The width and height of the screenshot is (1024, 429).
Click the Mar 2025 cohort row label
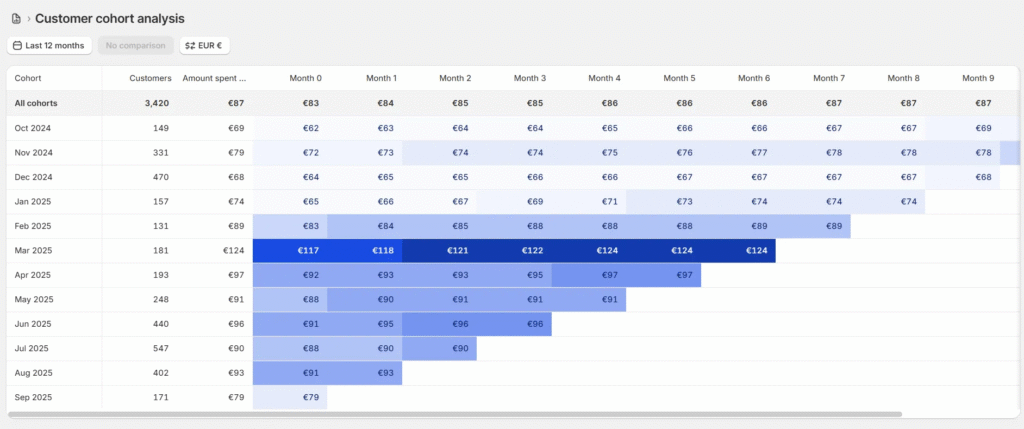point(35,250)
